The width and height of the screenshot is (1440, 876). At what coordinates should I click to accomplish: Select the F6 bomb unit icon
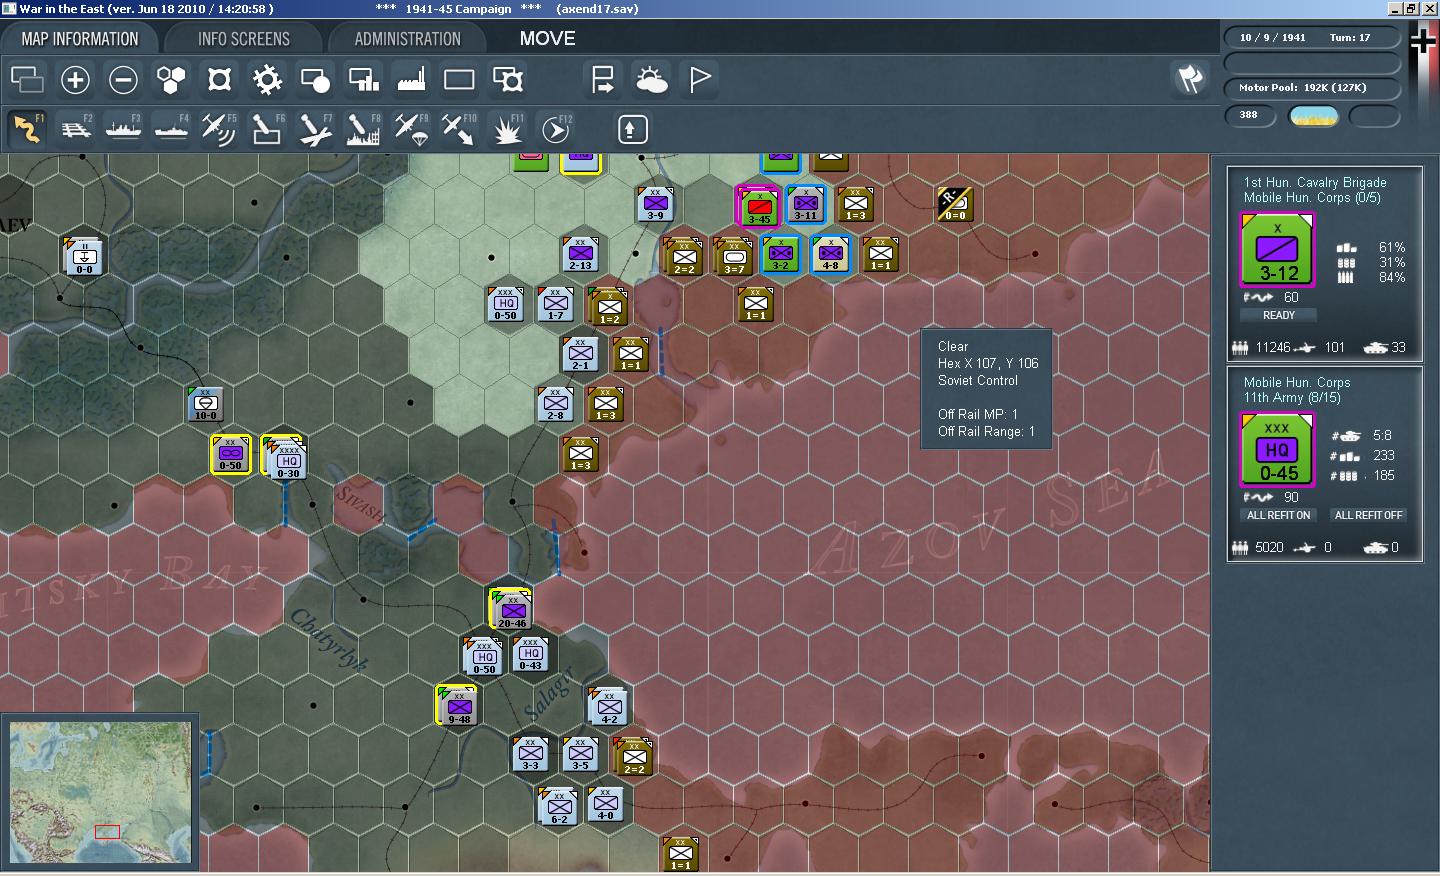[266, 129]
